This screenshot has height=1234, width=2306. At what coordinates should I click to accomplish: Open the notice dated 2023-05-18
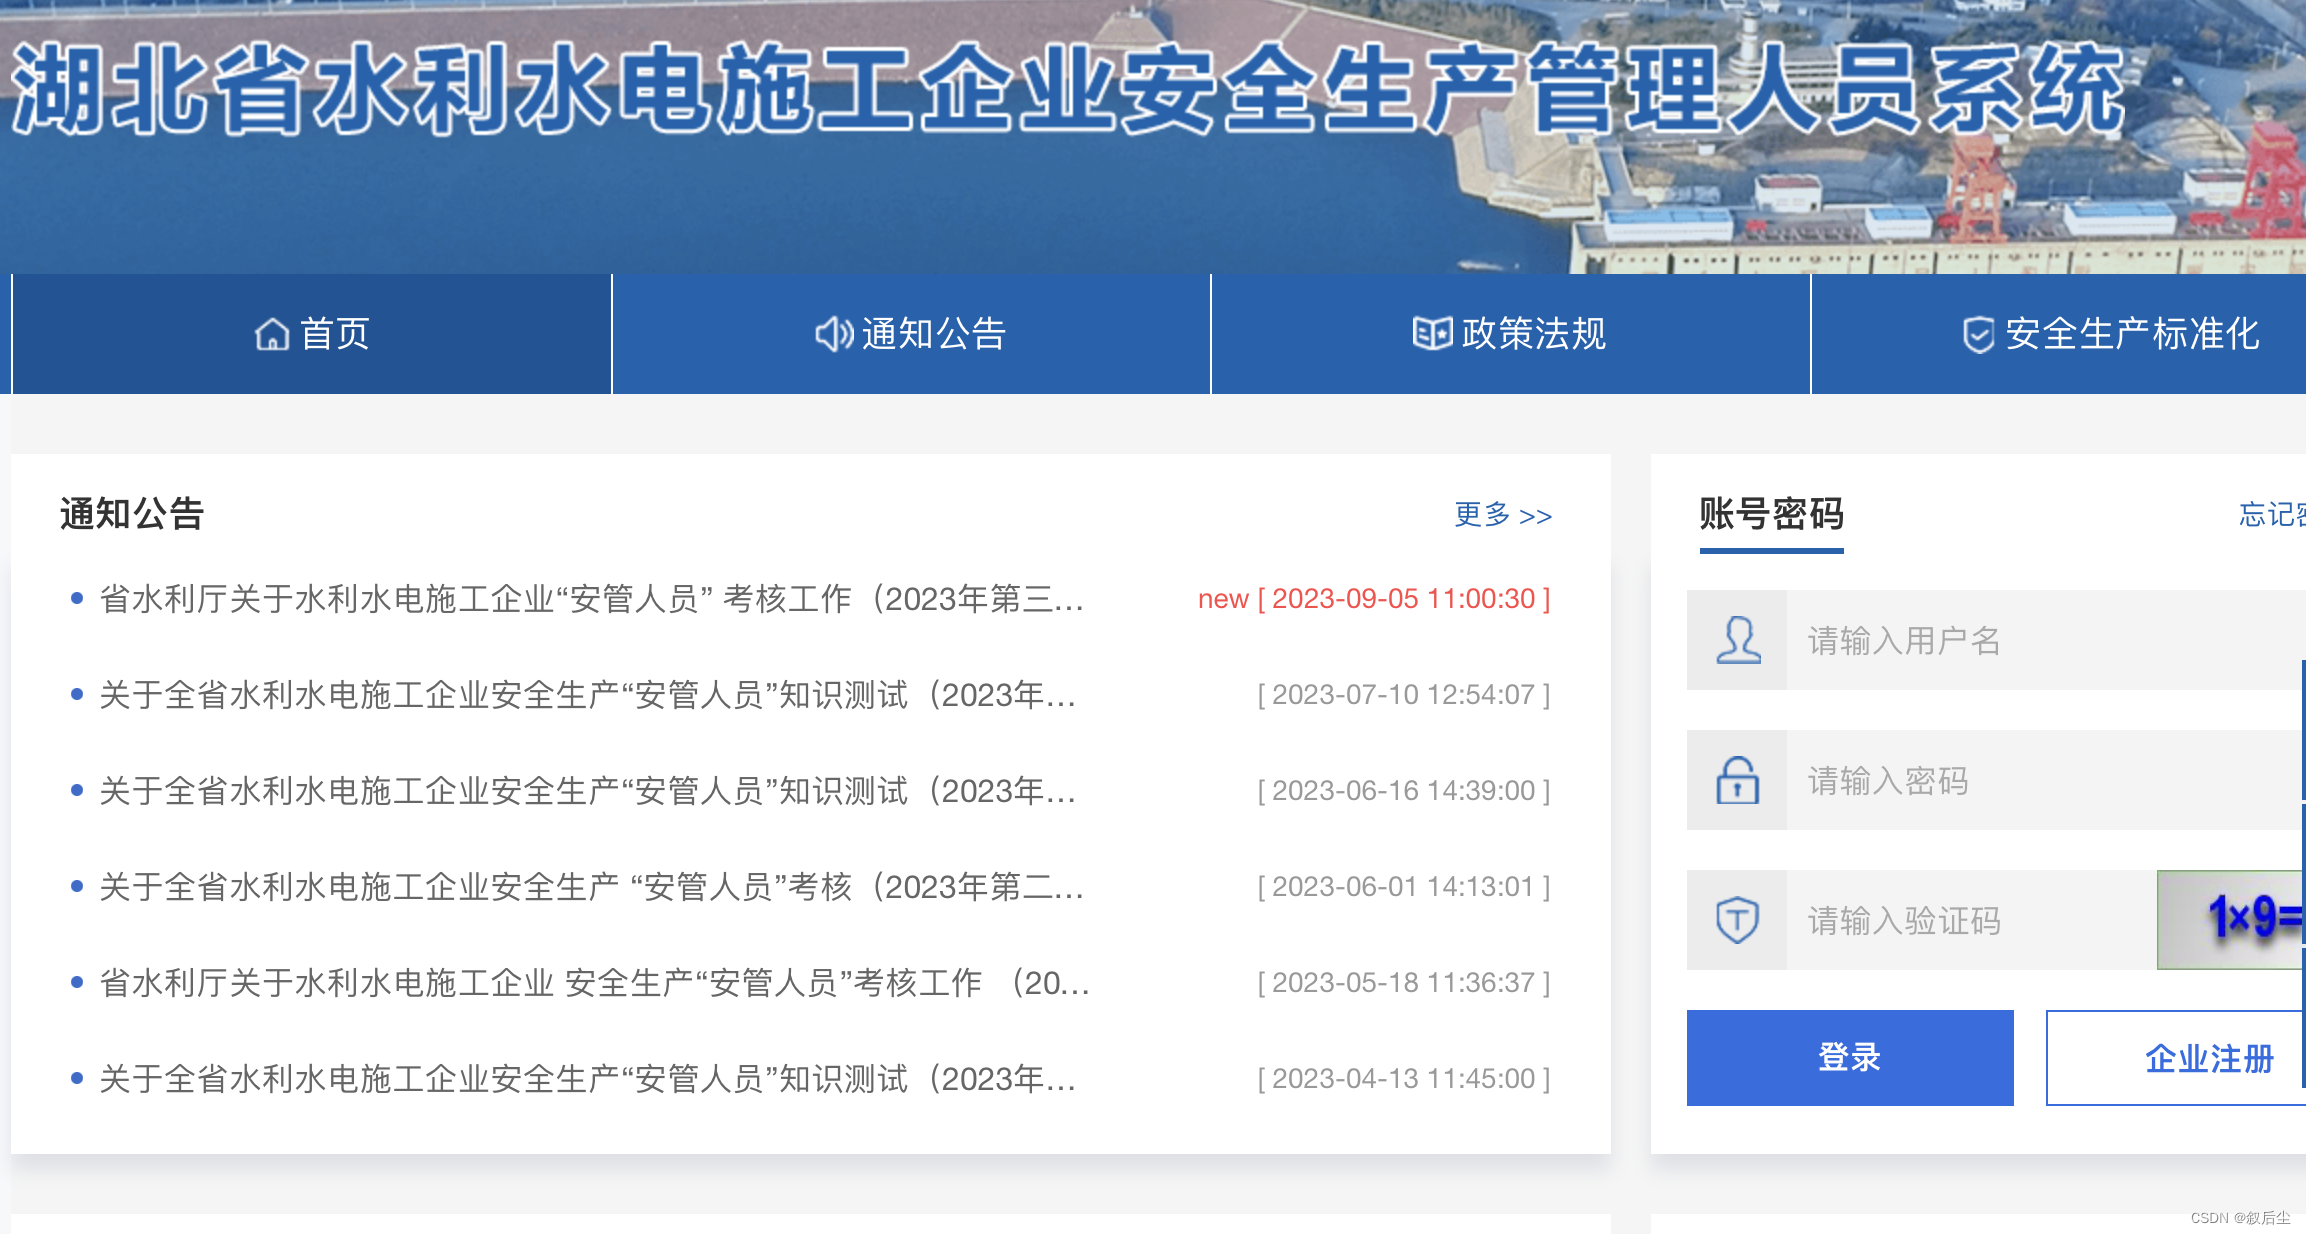(593, 983)
